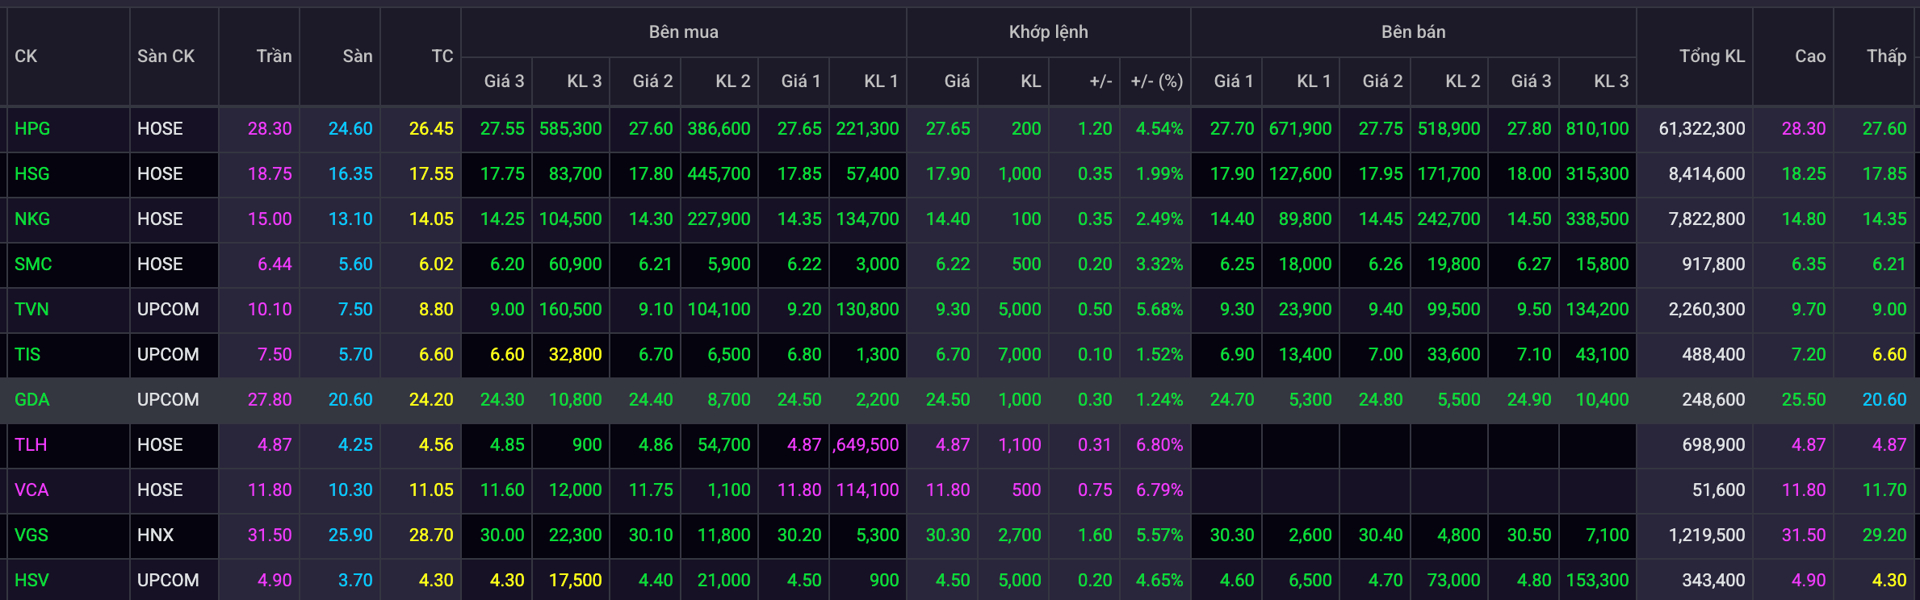Sort by the +/- (%) column header
The image size is (1920, 600).
tap(1156, 81)
